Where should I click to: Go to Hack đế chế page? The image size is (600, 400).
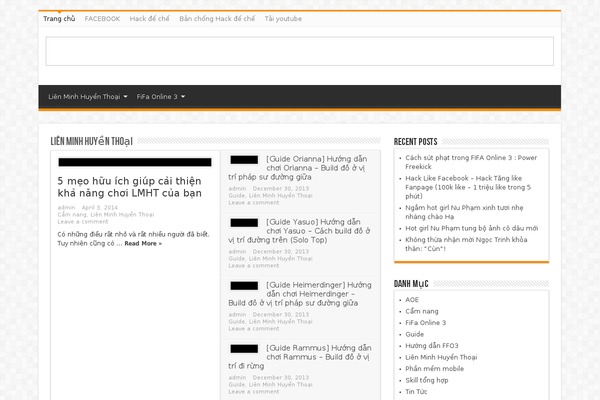(149, 19)
